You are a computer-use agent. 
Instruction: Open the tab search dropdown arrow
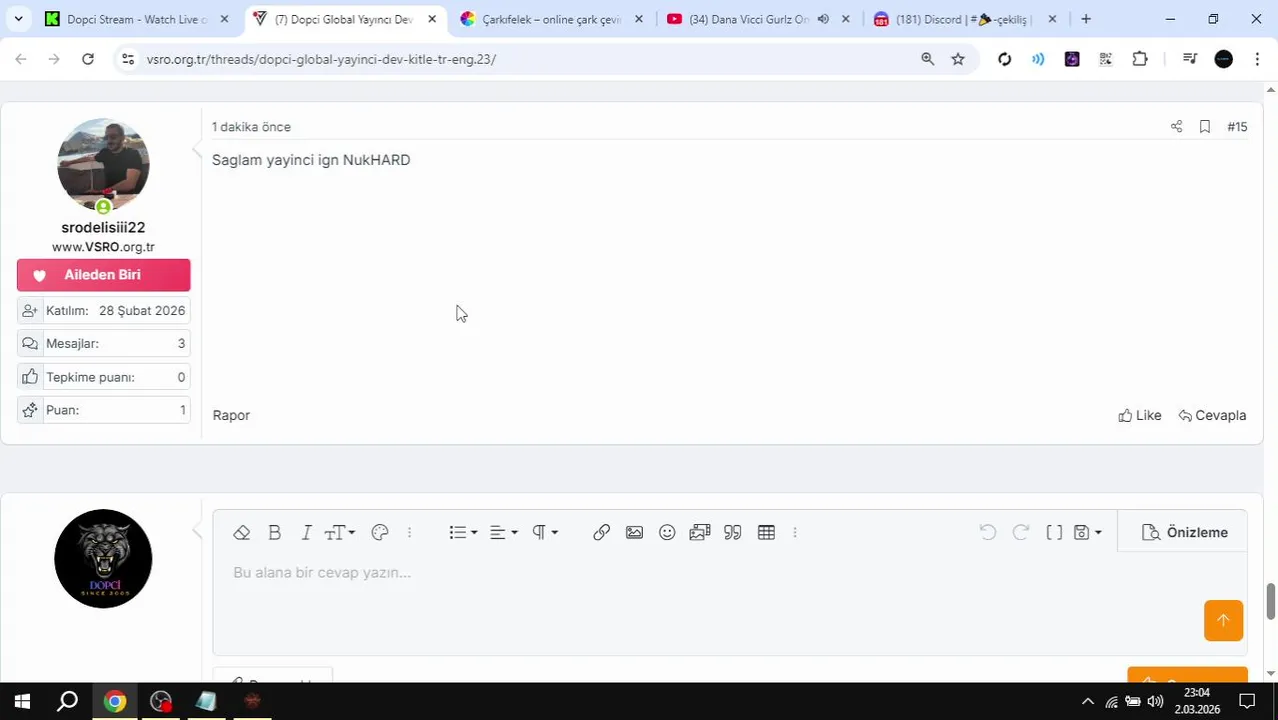(18, 19)
